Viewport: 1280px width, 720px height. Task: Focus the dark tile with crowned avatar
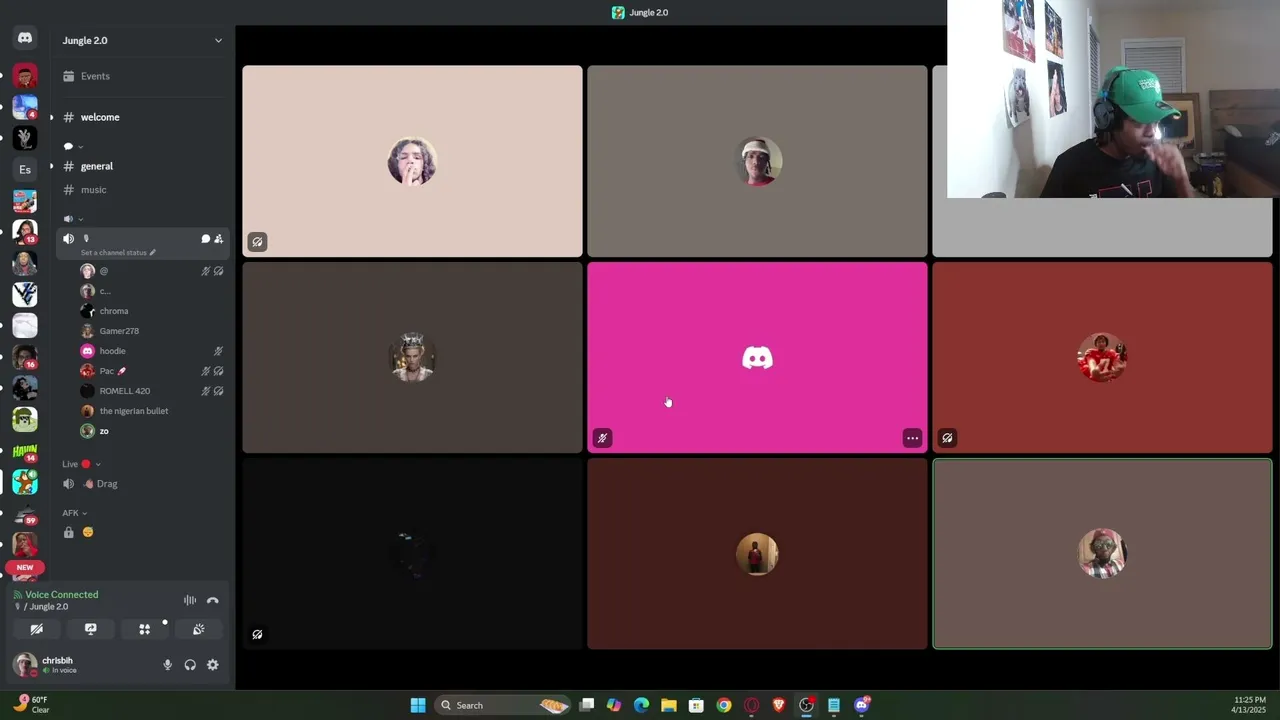(412, 357)
